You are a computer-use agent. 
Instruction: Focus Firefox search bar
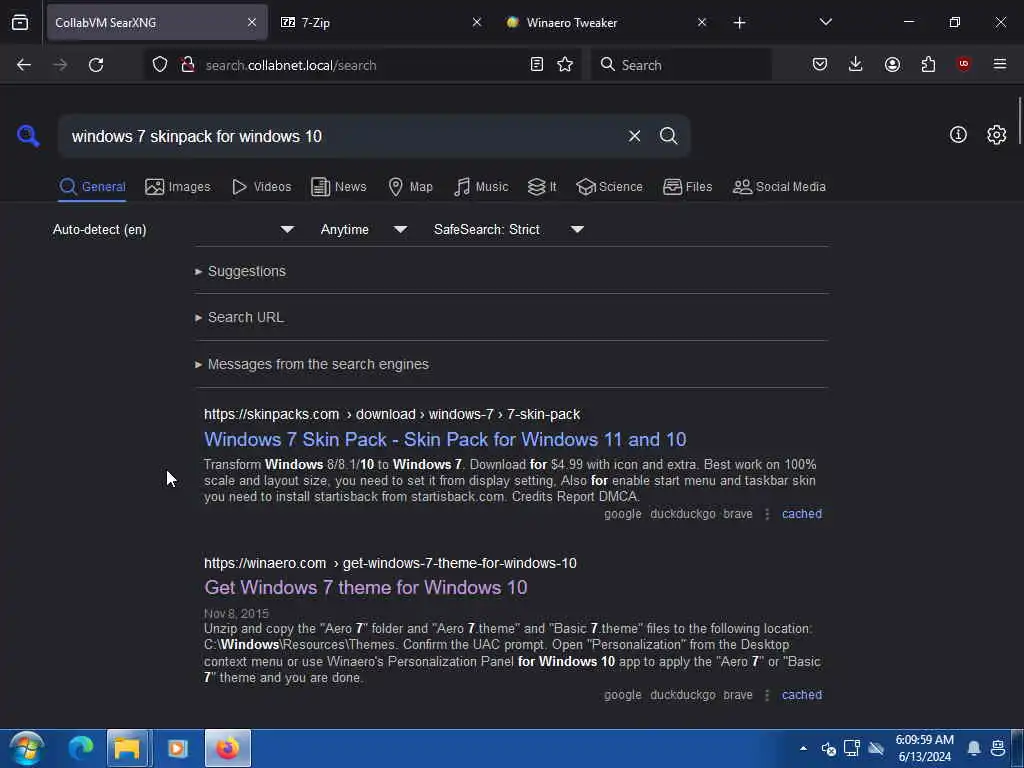pos(682,65)
